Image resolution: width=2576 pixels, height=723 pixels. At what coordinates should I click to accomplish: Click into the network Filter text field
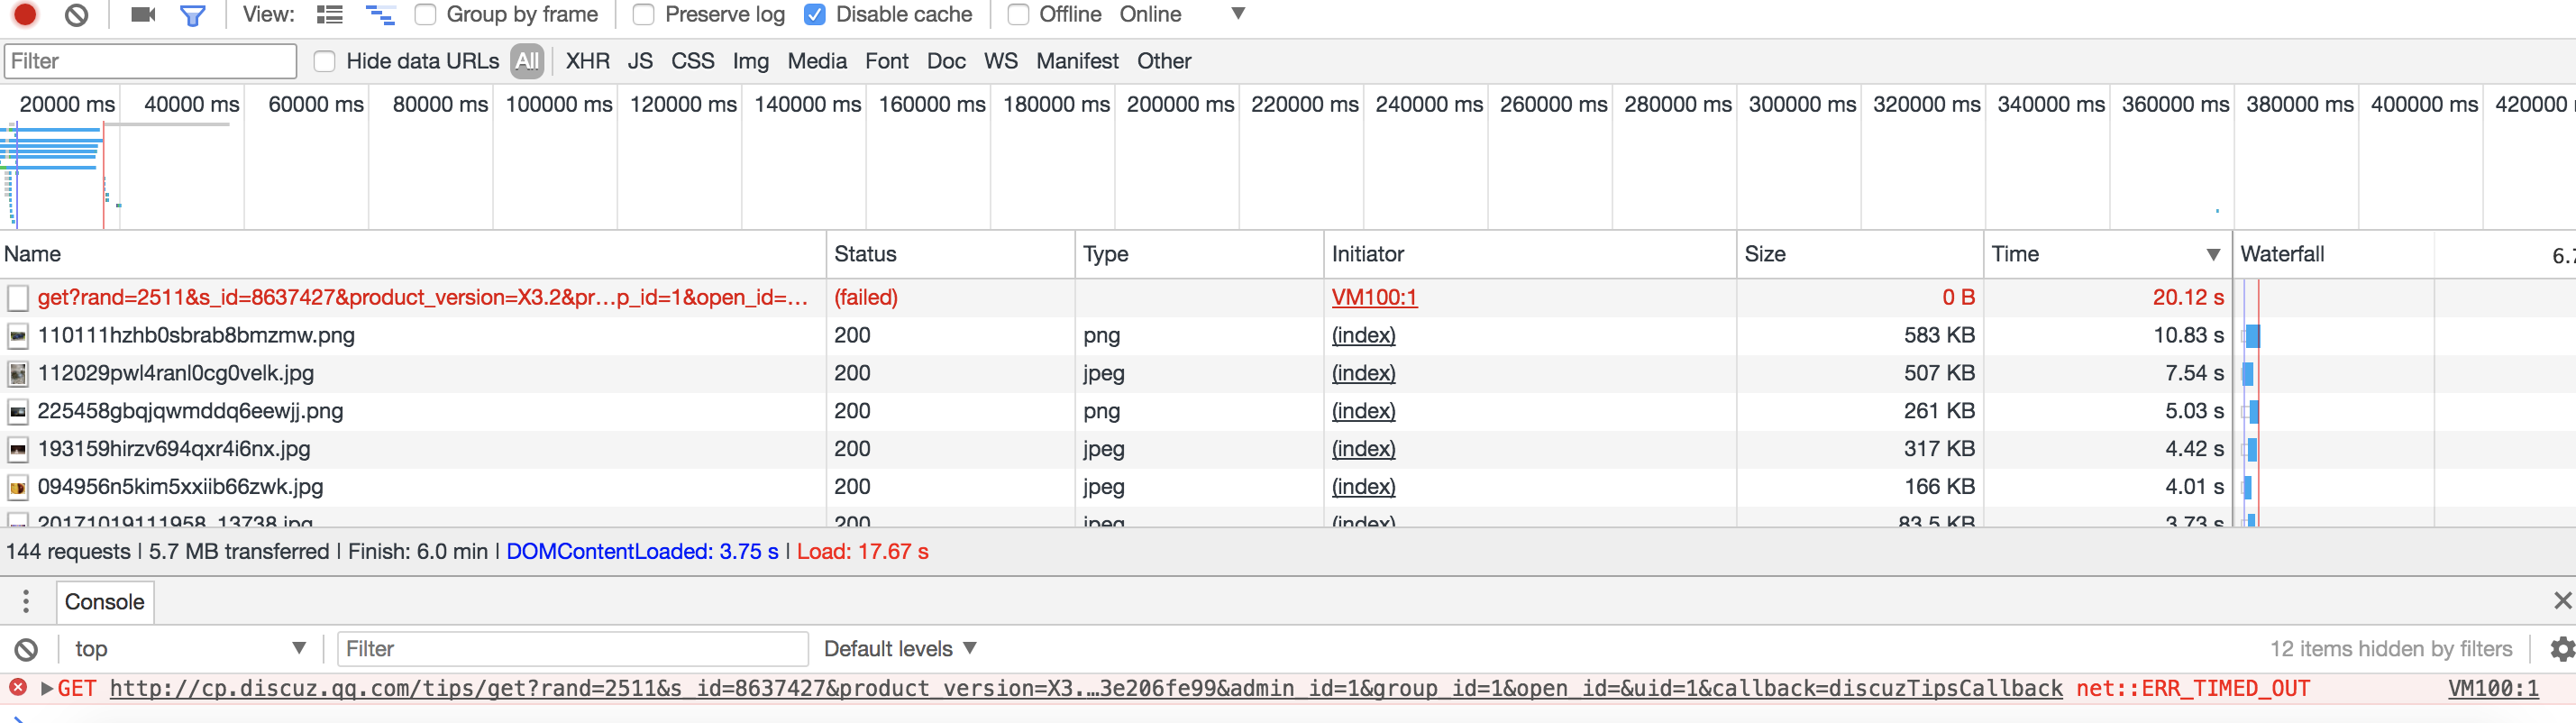(150, 61)
